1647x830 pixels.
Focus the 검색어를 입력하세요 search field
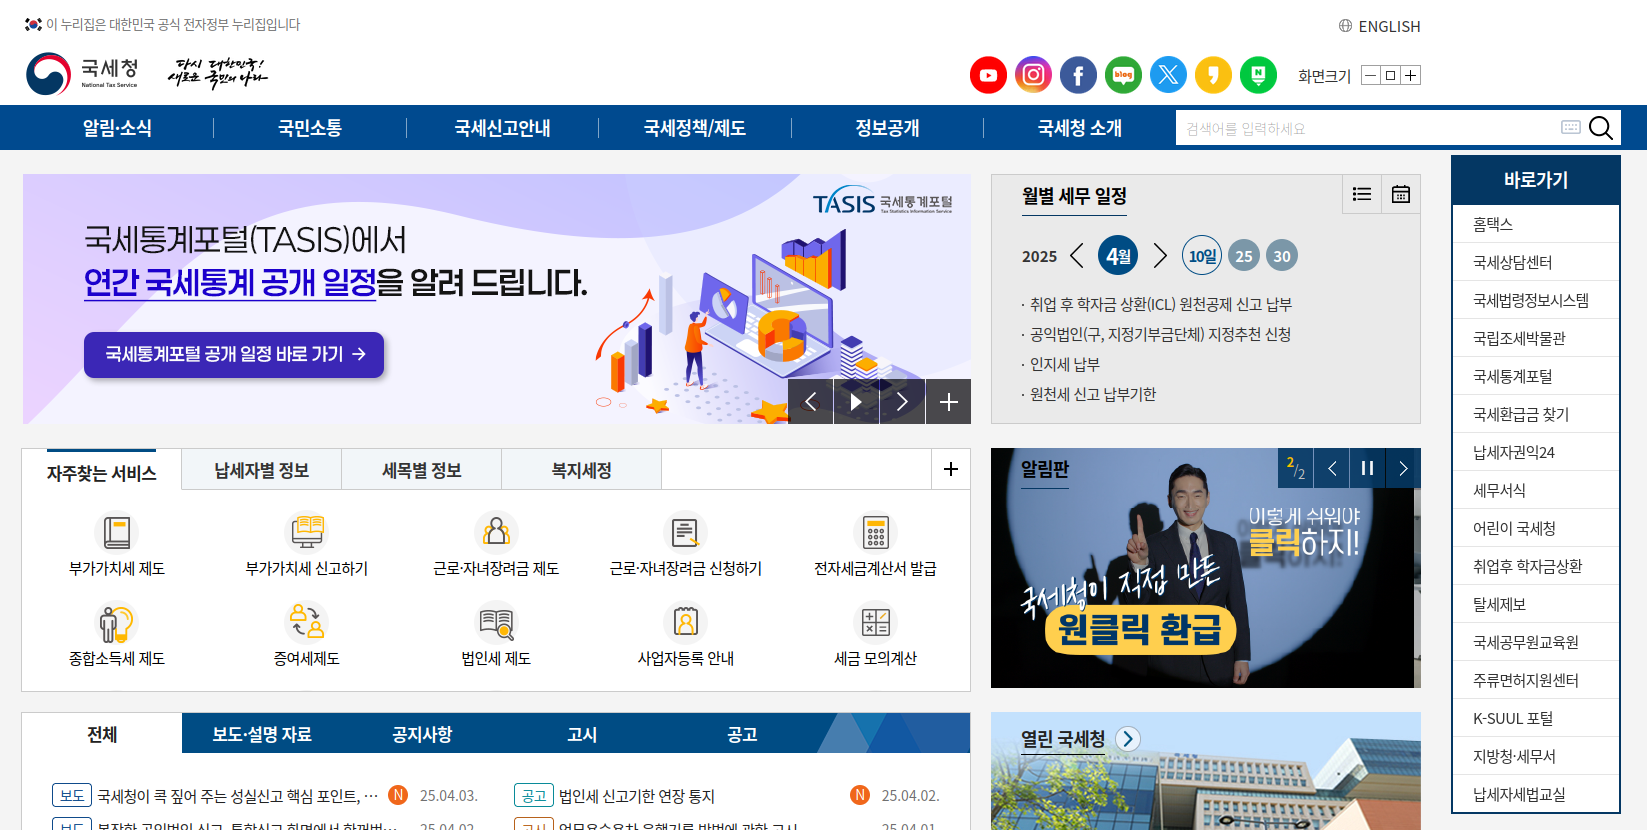(x=1366, y=128)
